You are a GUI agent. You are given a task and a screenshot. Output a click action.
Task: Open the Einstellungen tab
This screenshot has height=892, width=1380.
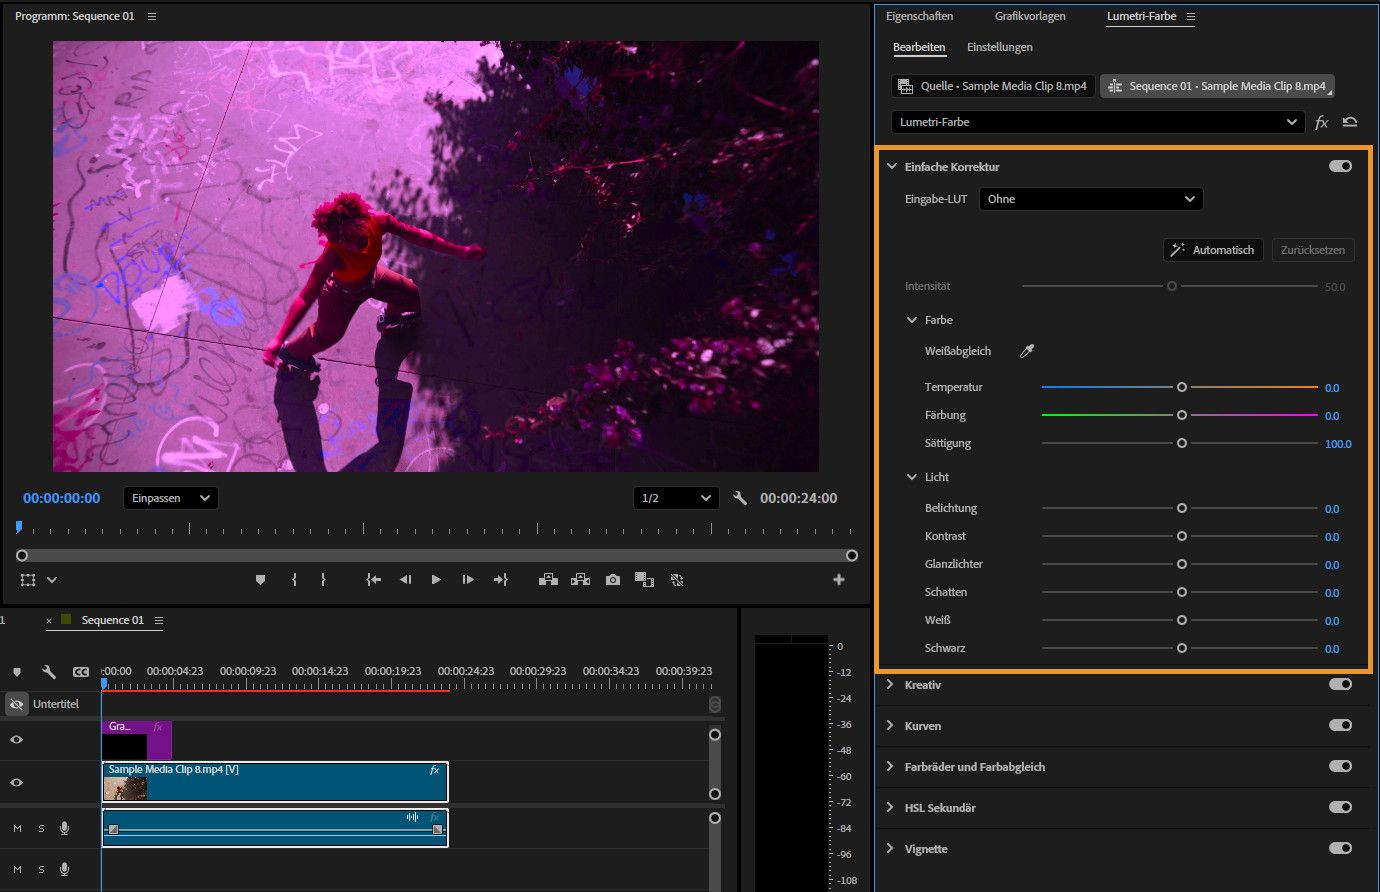tap(999, 47)
